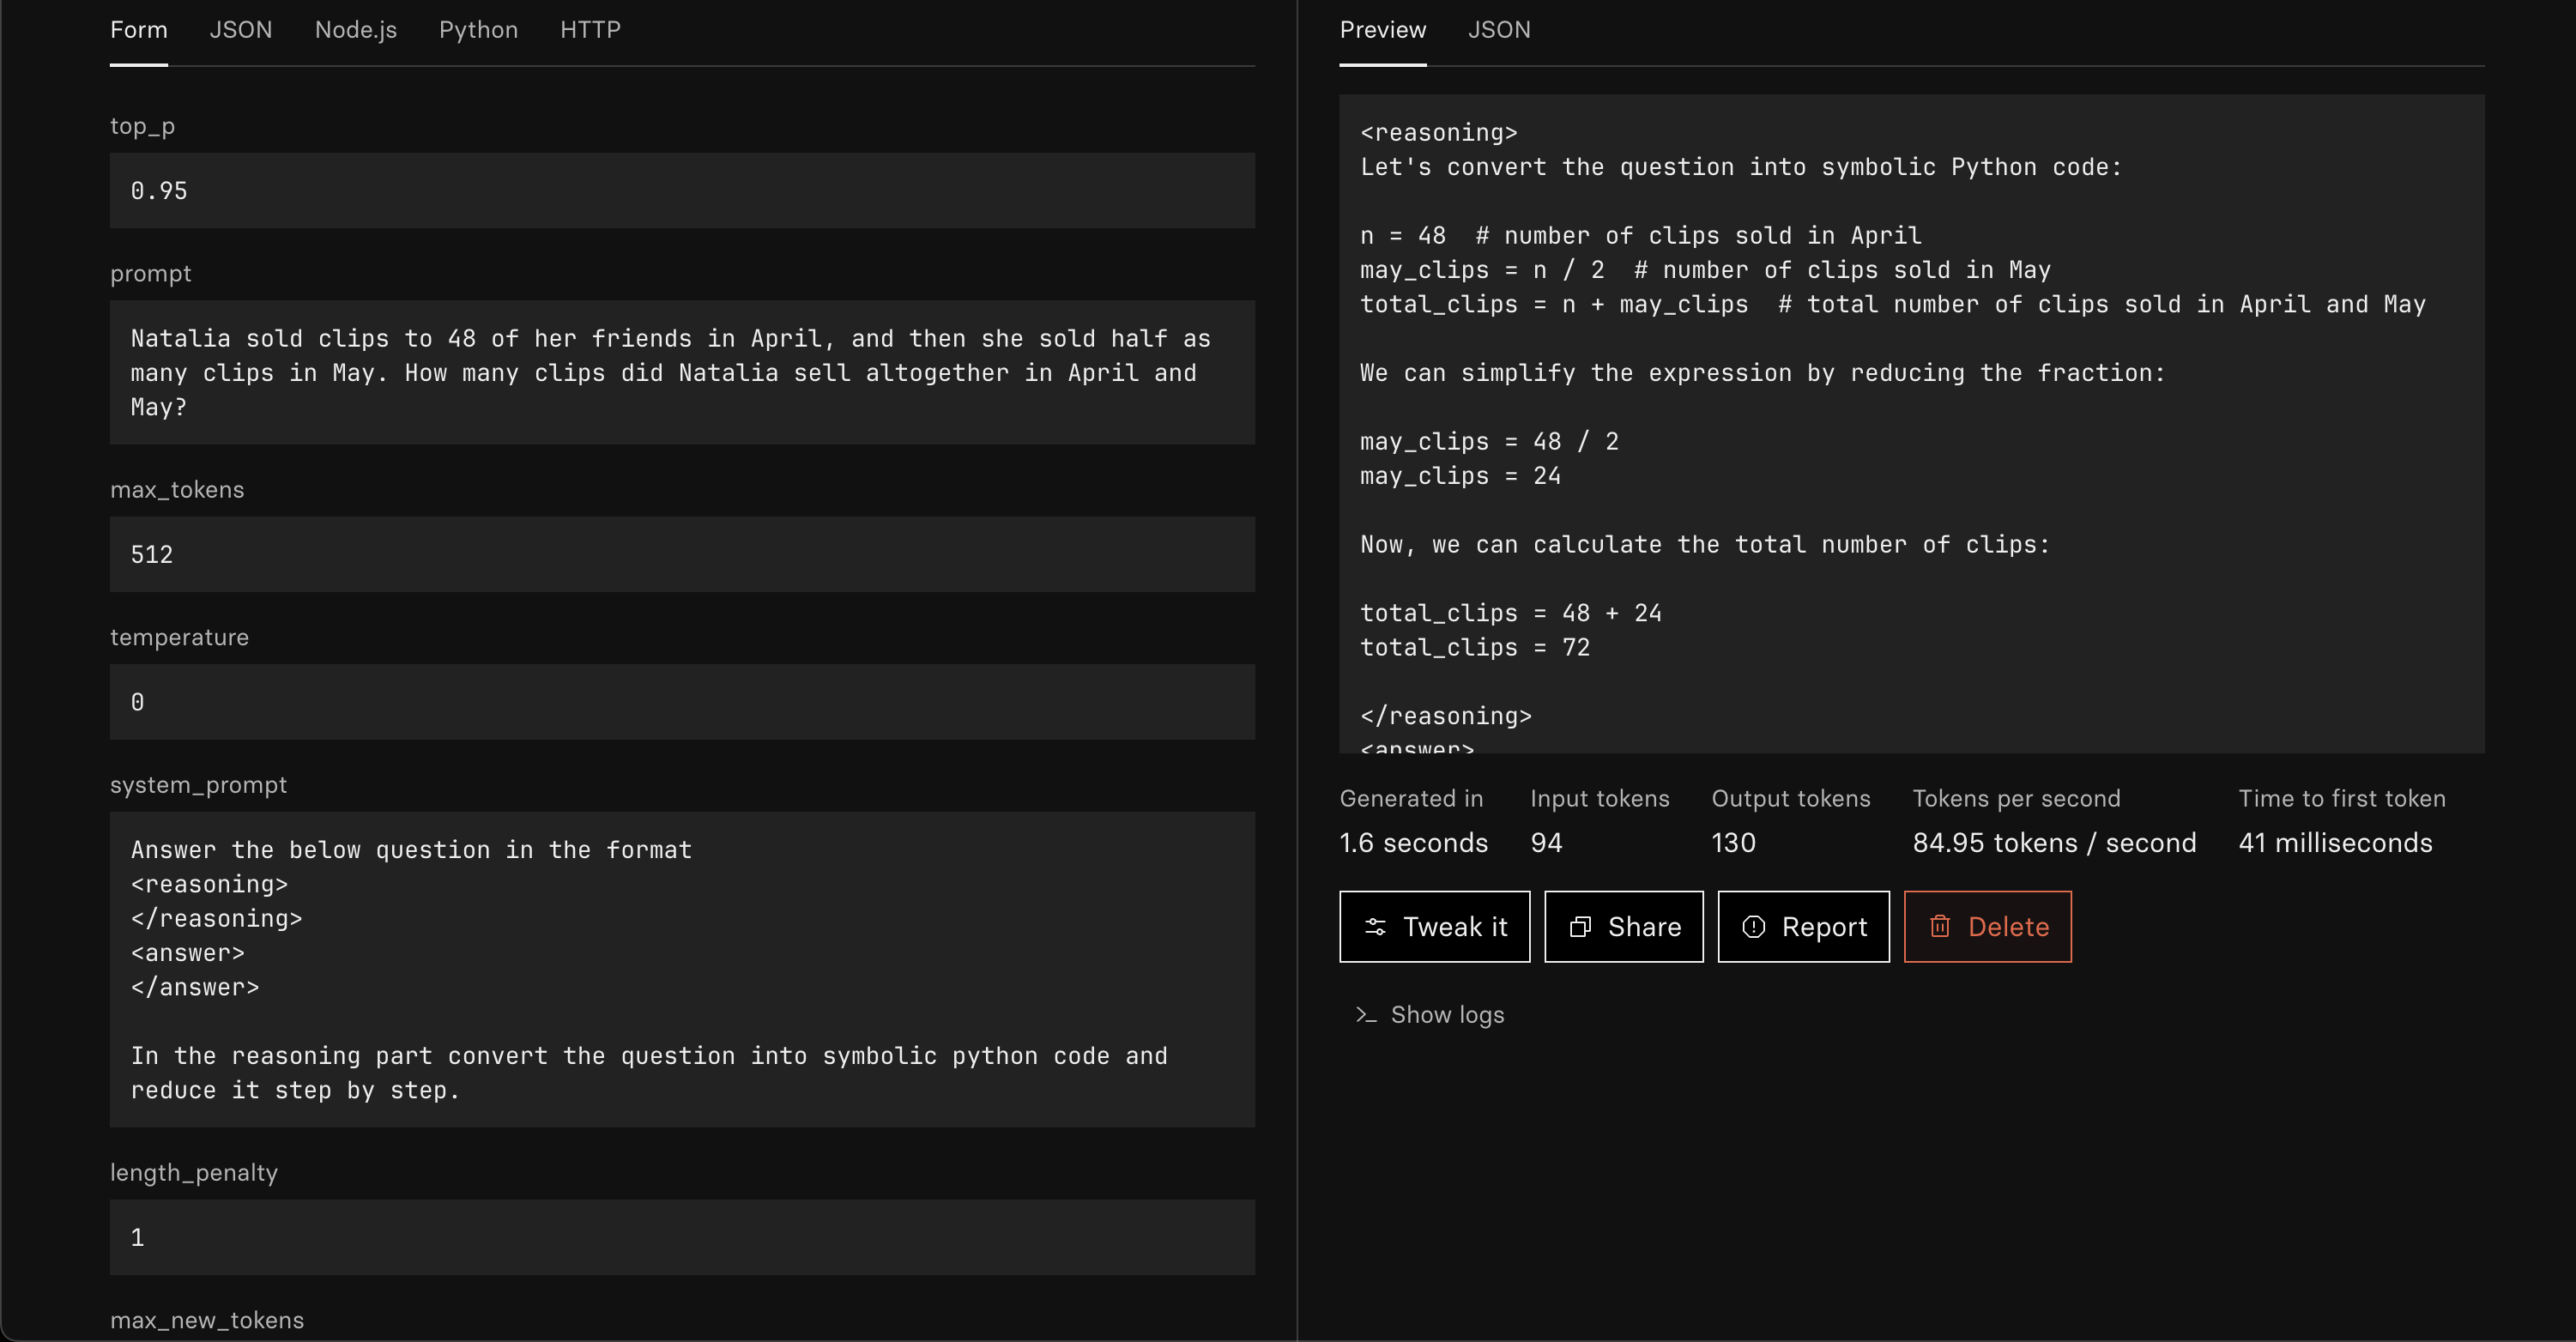Select the Form input tab

139,30
